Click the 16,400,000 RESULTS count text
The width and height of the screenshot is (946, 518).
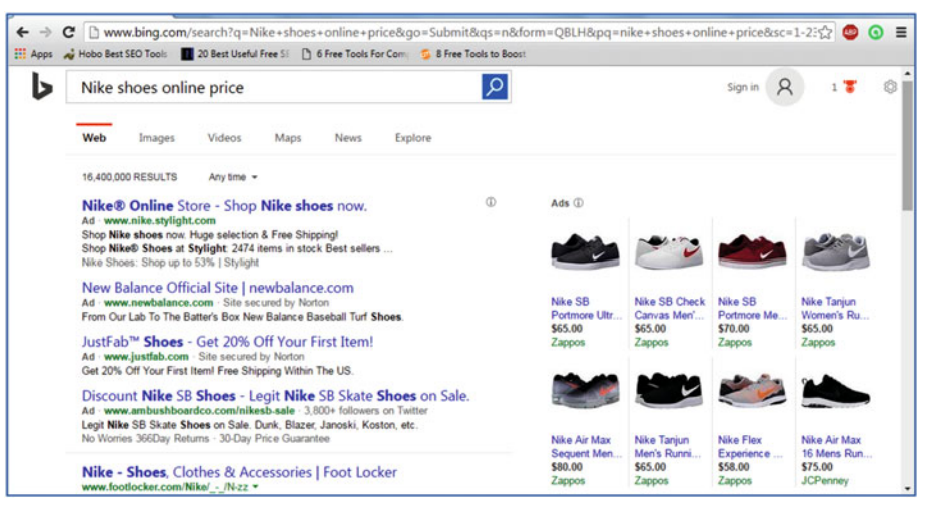[130, 177]
